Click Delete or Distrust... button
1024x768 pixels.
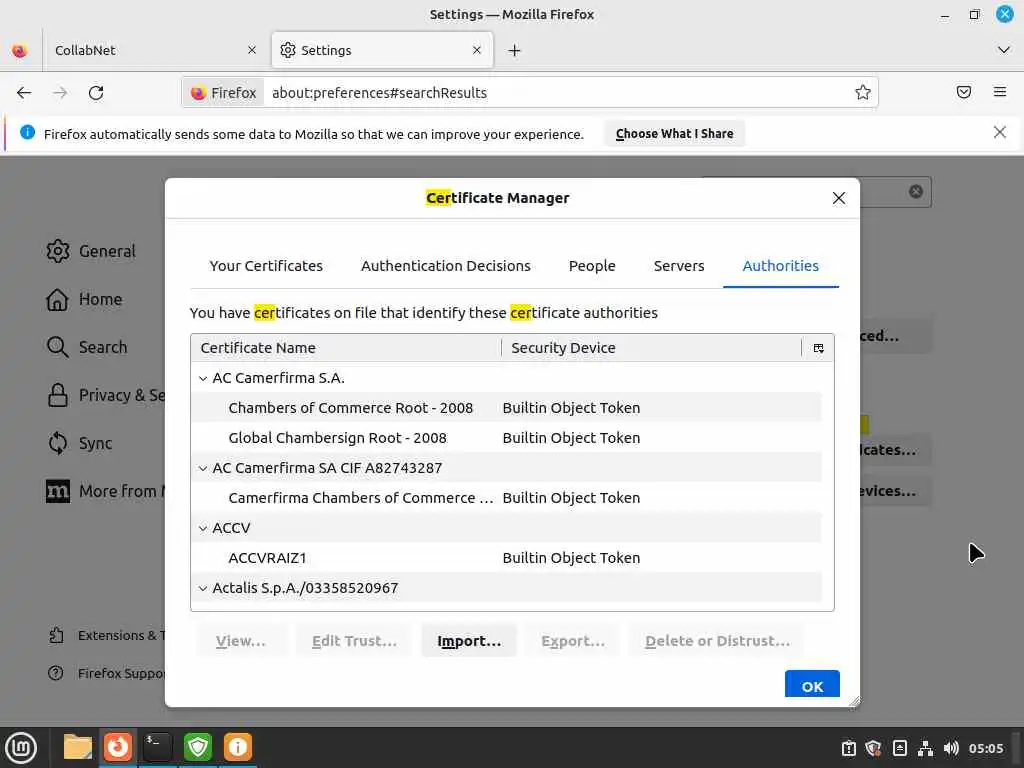point(717,641)
